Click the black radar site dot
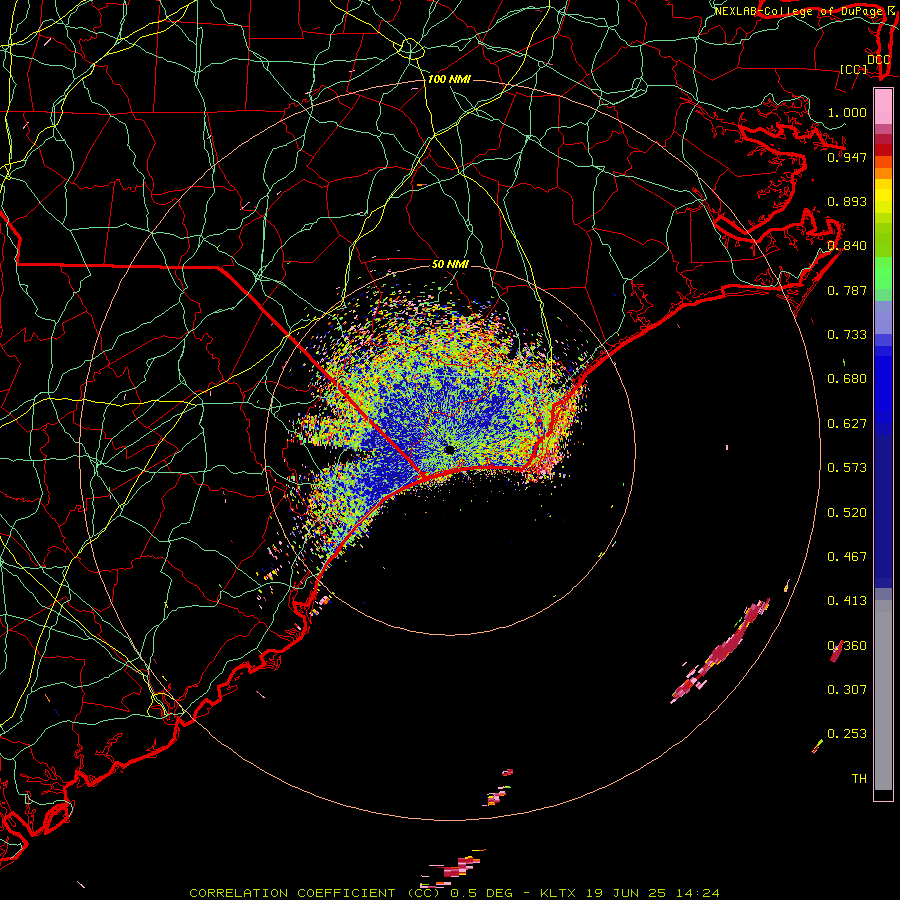The width and height of the screenshot is (900, 900). [x=449, y=449]
